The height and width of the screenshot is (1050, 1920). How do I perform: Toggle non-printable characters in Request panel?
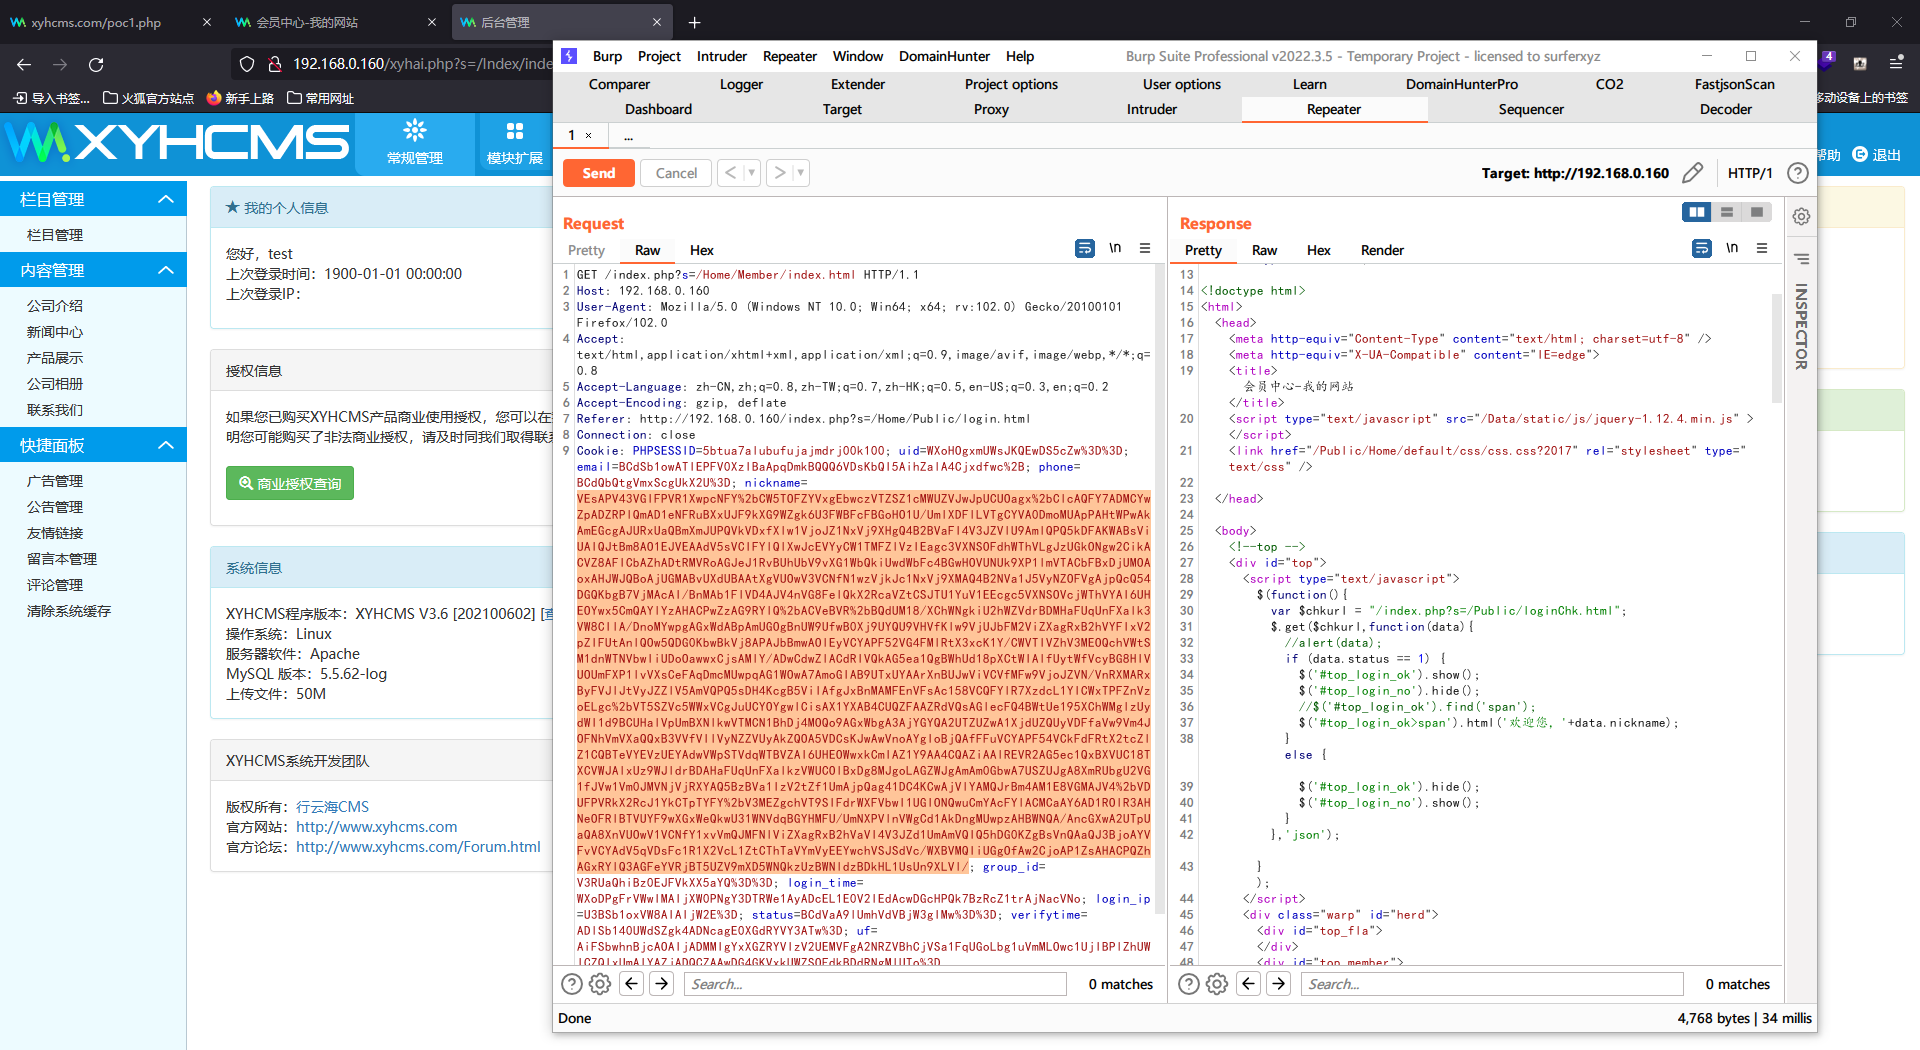coord(1115,248)
